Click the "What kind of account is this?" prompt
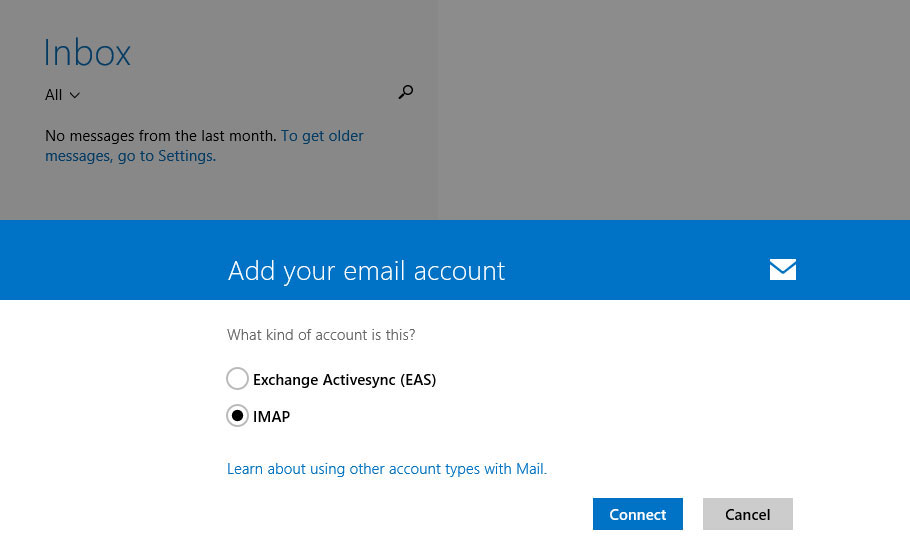910x547 pixels. [320, 334]
